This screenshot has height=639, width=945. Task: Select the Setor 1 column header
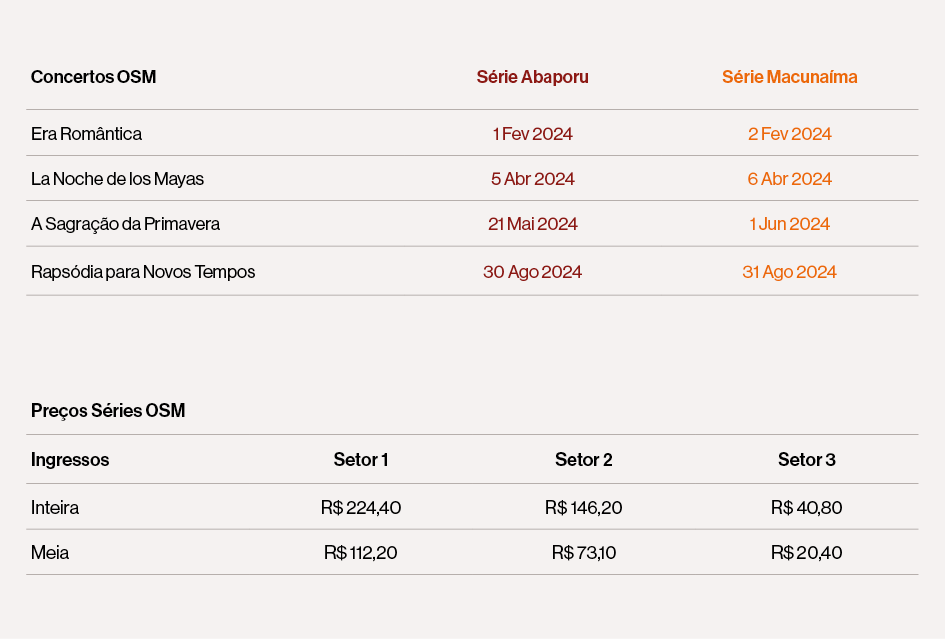(x=361, y=460)
